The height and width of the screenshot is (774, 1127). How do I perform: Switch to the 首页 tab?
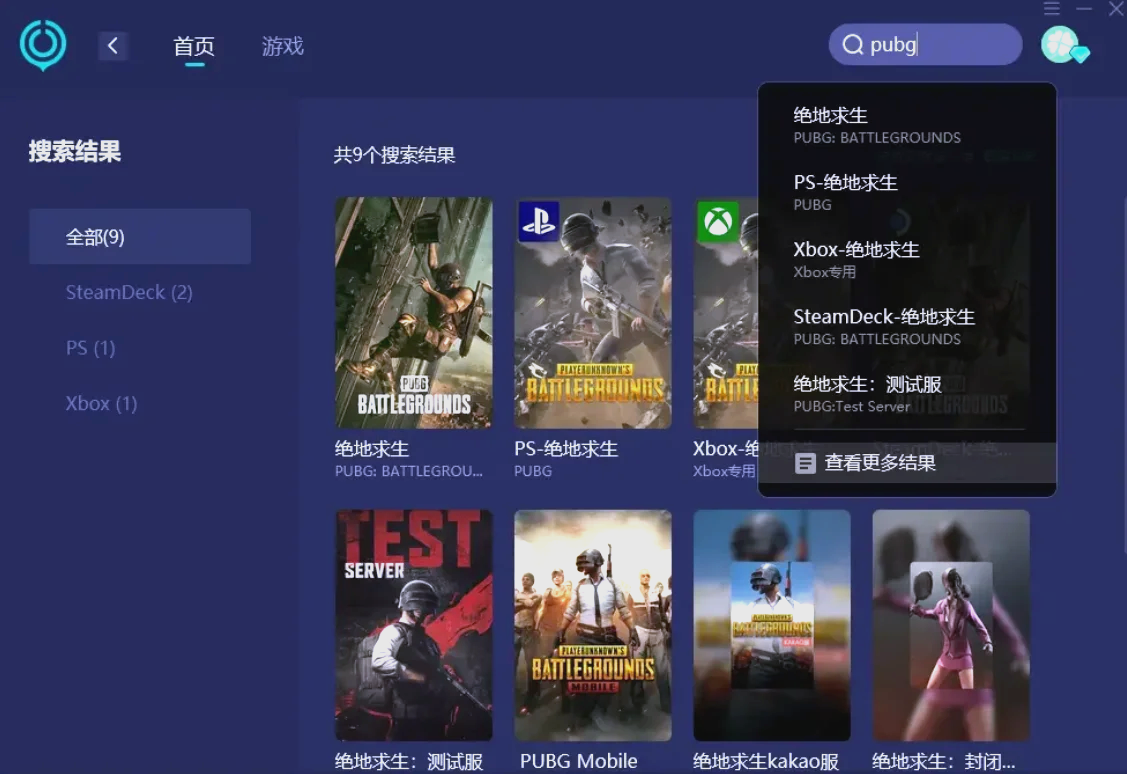pyautogui.click(x=194, y=47)
